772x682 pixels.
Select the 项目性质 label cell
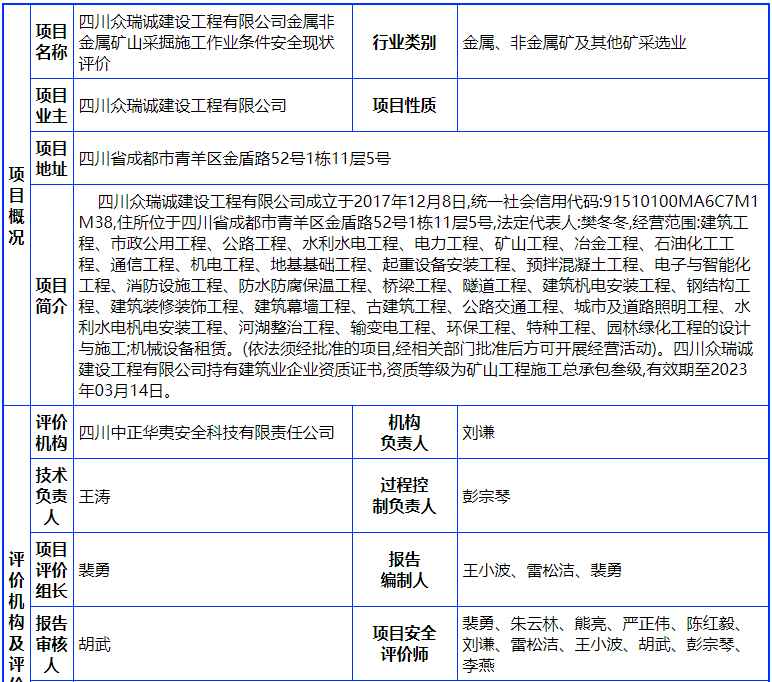[x=405, y=105]
